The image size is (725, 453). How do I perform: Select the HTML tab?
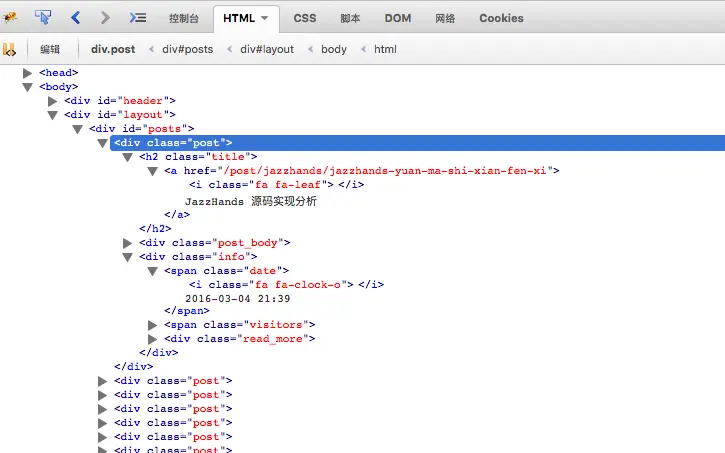(x=239, y=18)
